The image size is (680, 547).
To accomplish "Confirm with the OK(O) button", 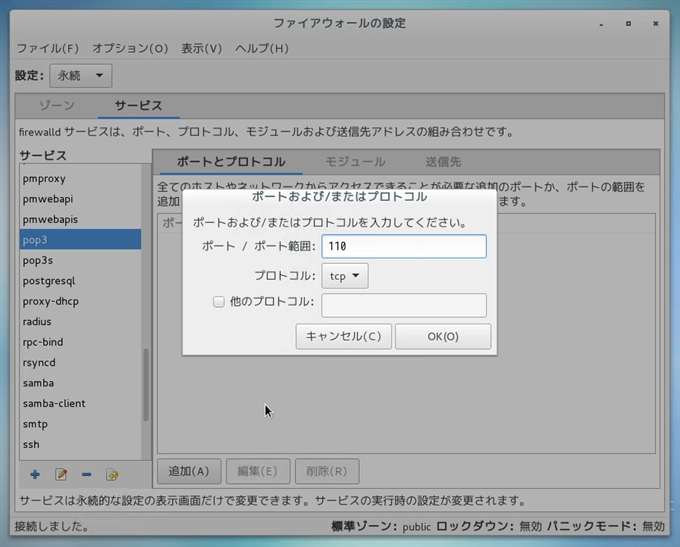I will [x=443, y=336].
